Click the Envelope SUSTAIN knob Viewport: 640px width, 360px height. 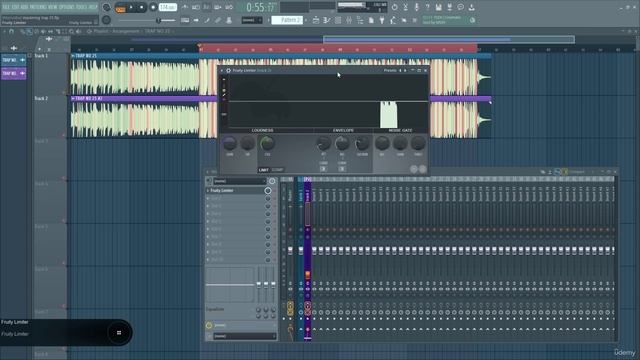[362, 144]
